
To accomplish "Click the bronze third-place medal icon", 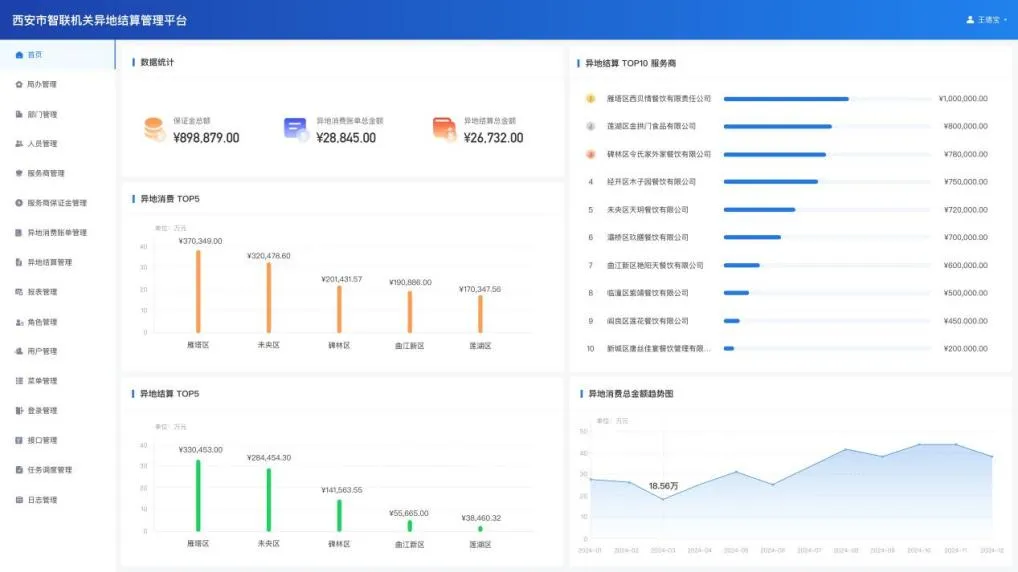I will (590, 154).
